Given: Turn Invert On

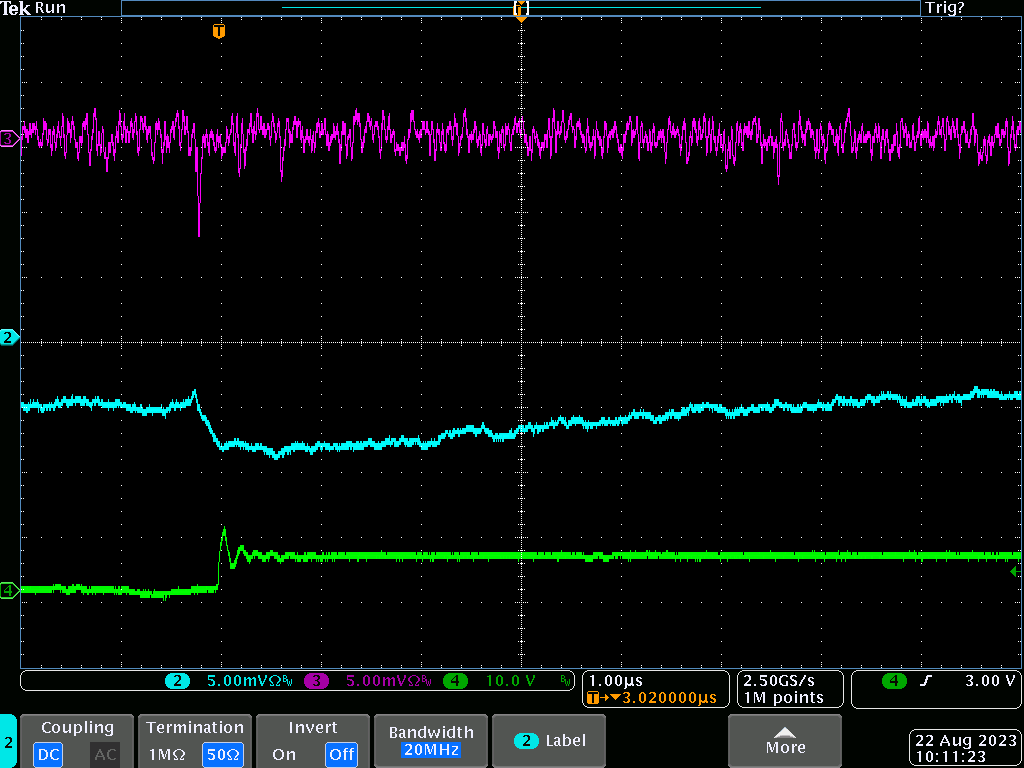Looking at the screenshot, I should coord(284,754).
